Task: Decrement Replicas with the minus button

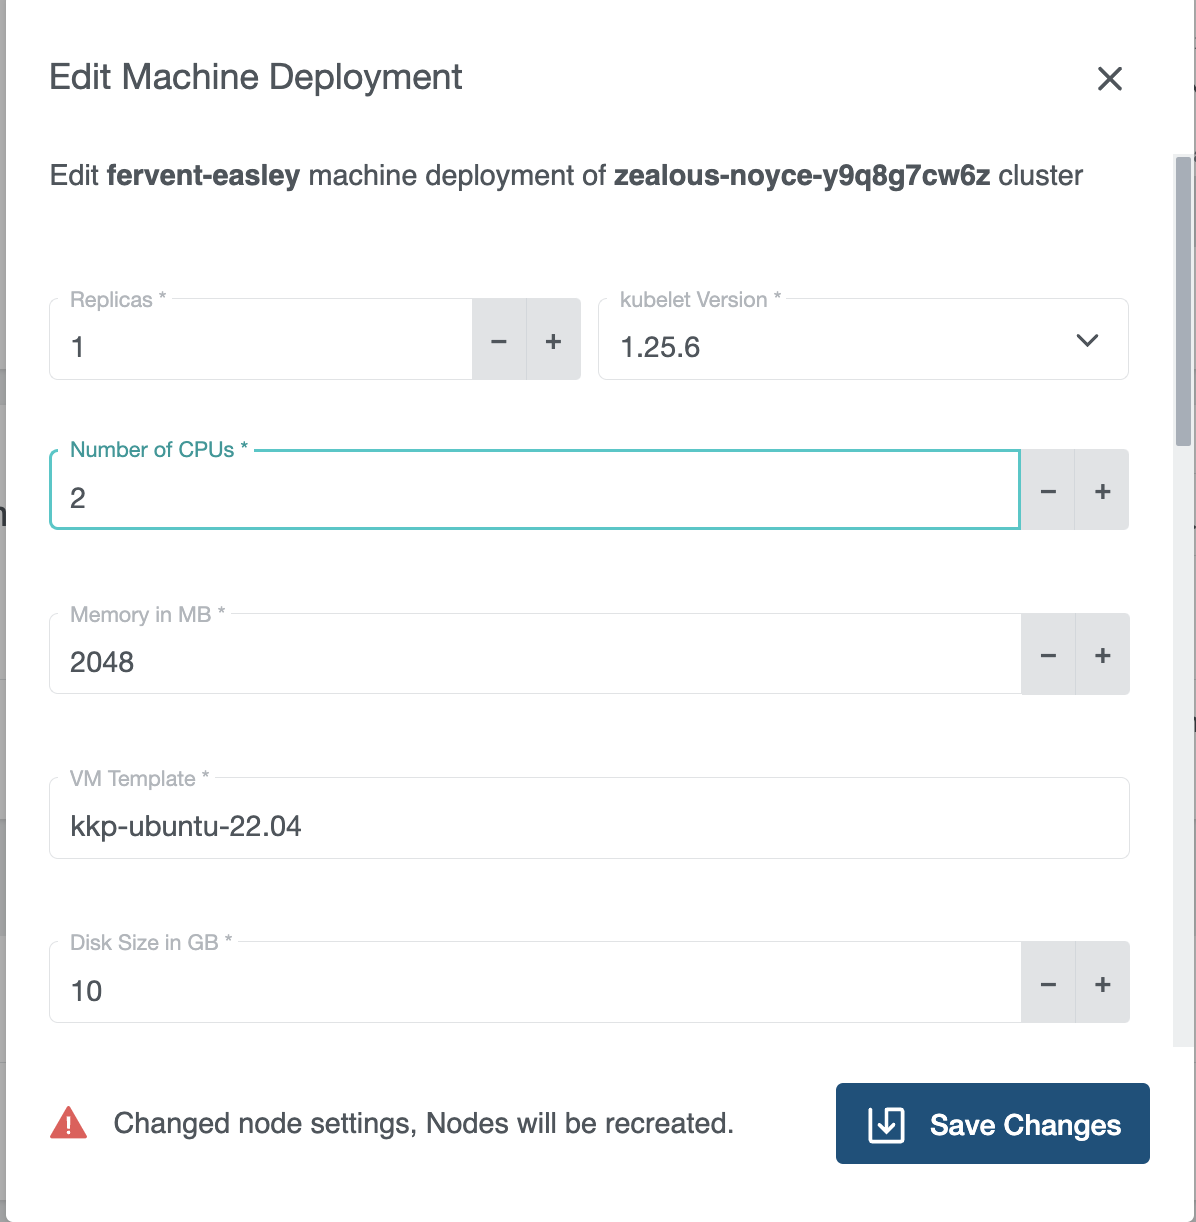Action: [499, 341]
